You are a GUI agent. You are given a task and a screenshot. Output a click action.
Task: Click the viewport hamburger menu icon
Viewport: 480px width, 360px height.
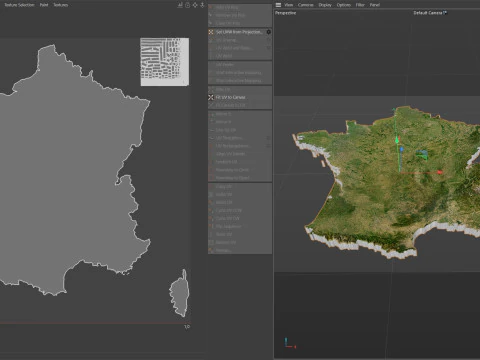[x=278, y=5]
